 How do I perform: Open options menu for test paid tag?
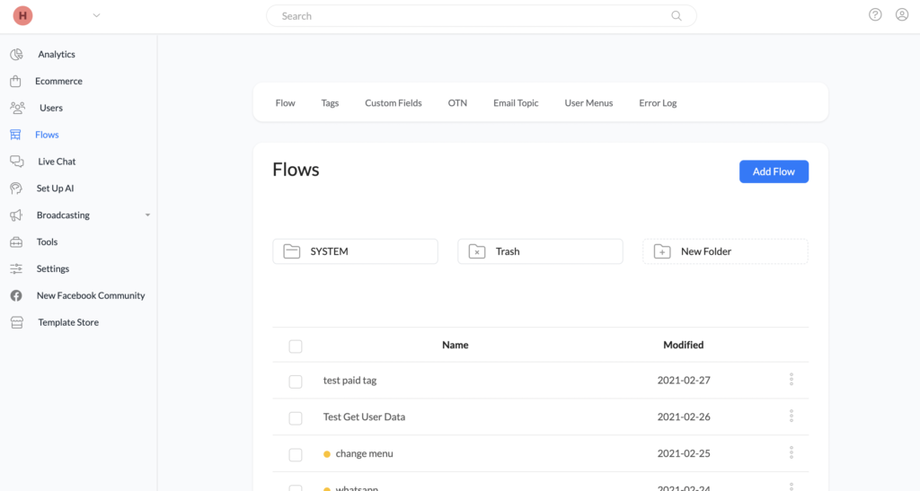pos(791,380)
